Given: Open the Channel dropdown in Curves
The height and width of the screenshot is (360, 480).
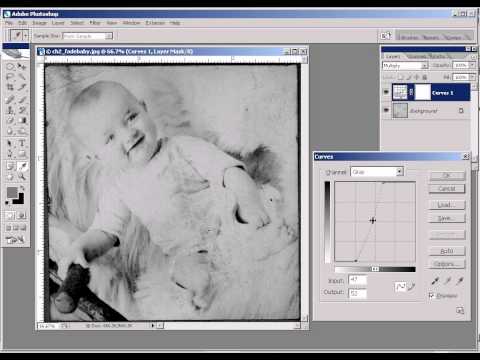Looking at the screenshot, I should 377,172.
